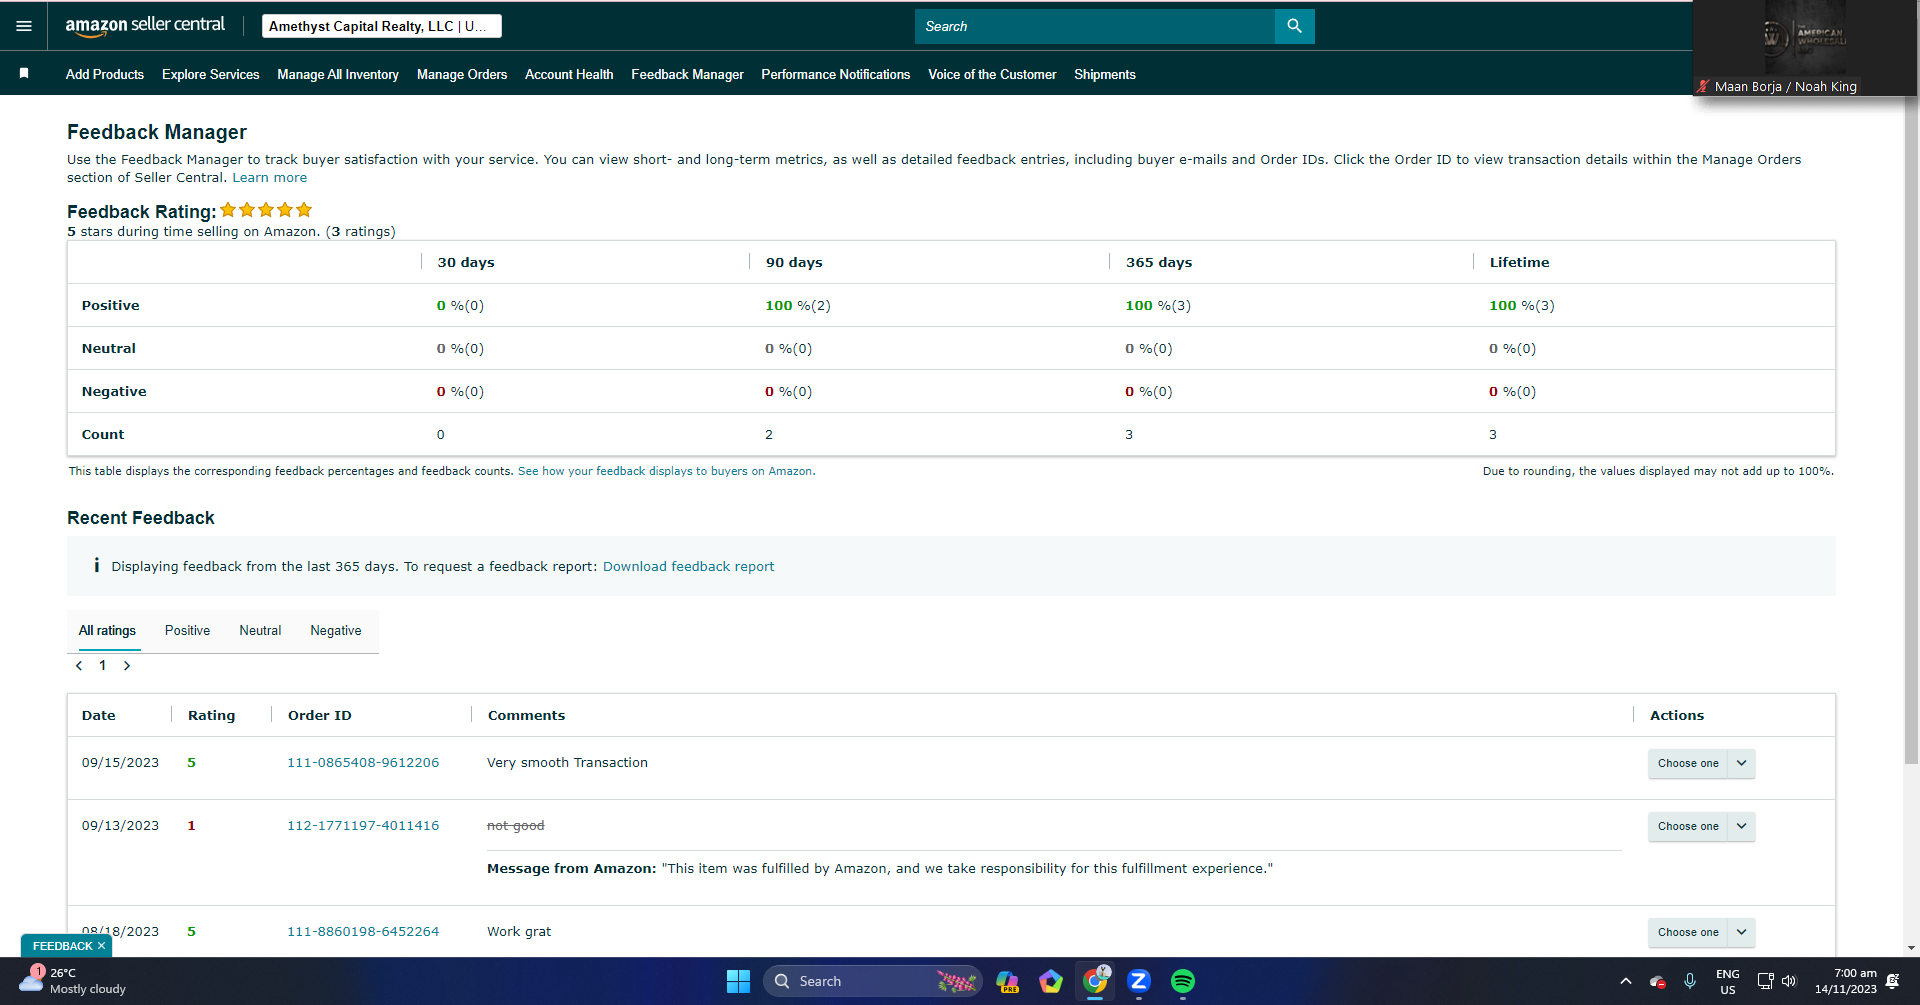Switch to the Positive feedback tab
Screen dimensions: 1920x1005
tap(187, 630)
